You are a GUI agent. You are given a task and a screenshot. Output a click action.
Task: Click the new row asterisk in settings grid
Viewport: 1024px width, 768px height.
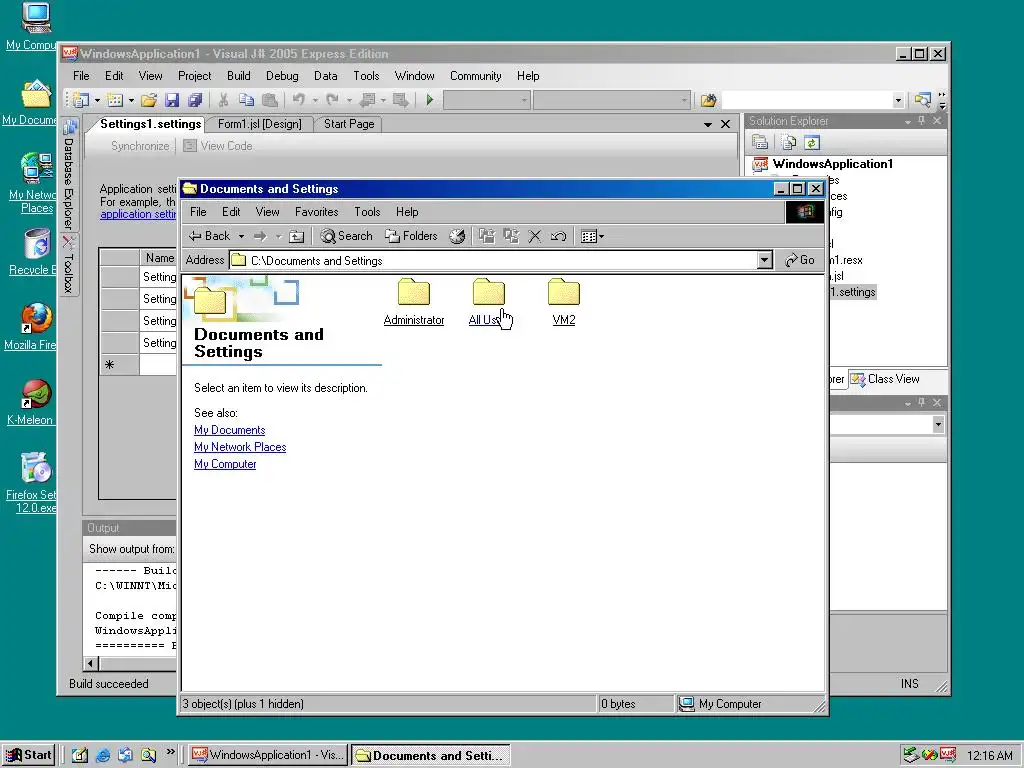coord(110,364)
